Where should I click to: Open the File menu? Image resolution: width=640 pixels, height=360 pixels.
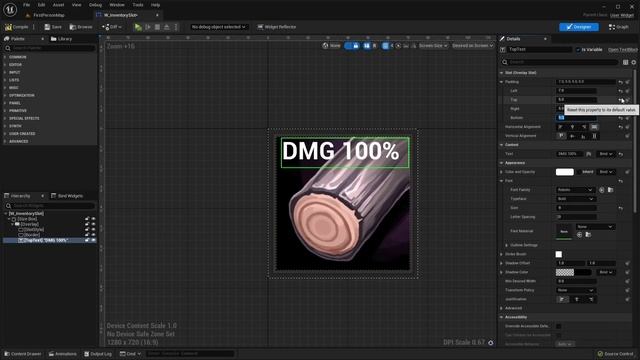pos(27,5)
